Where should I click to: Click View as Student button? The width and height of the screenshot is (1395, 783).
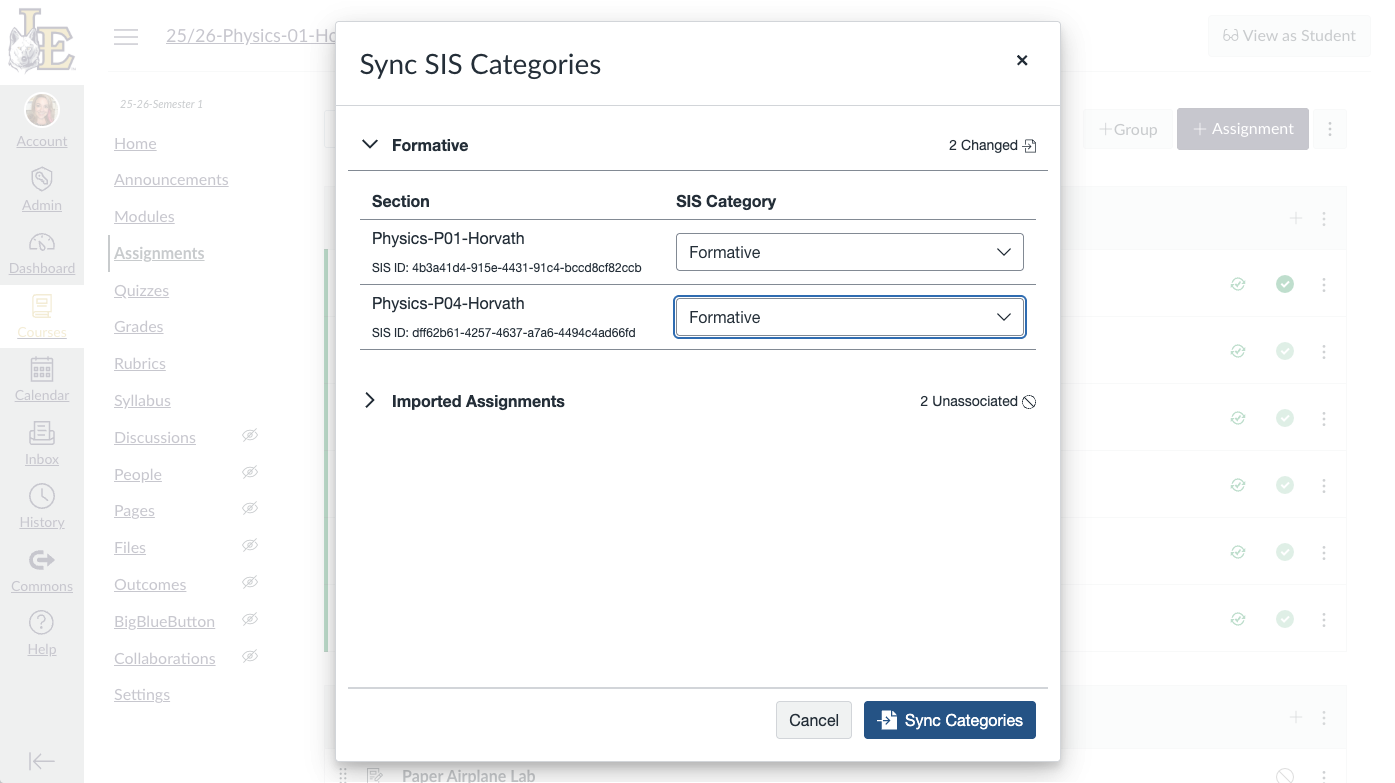pyautogui.click(x=1289, y=36)
